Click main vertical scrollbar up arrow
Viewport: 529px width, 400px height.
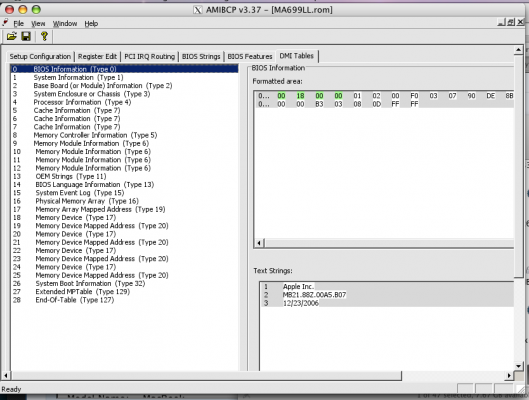[x=518, y=50]
